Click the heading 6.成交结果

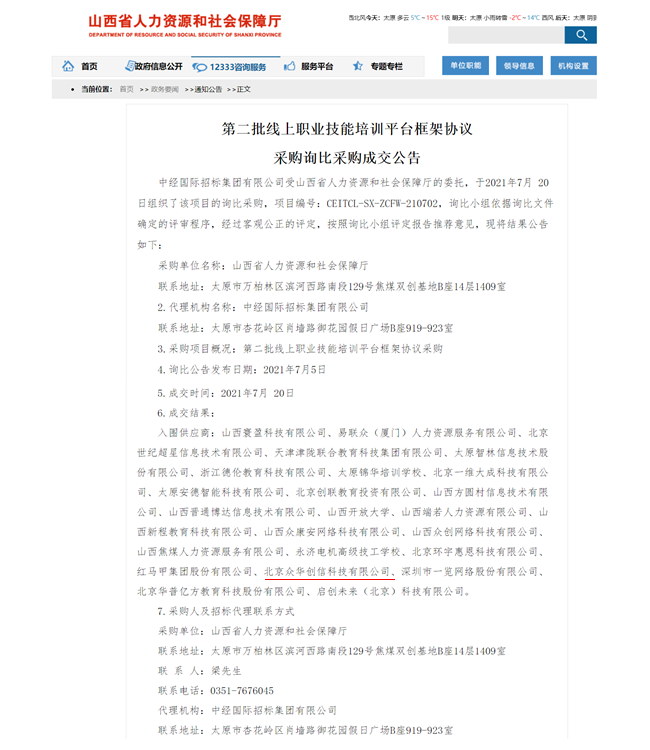coord(186,413)
